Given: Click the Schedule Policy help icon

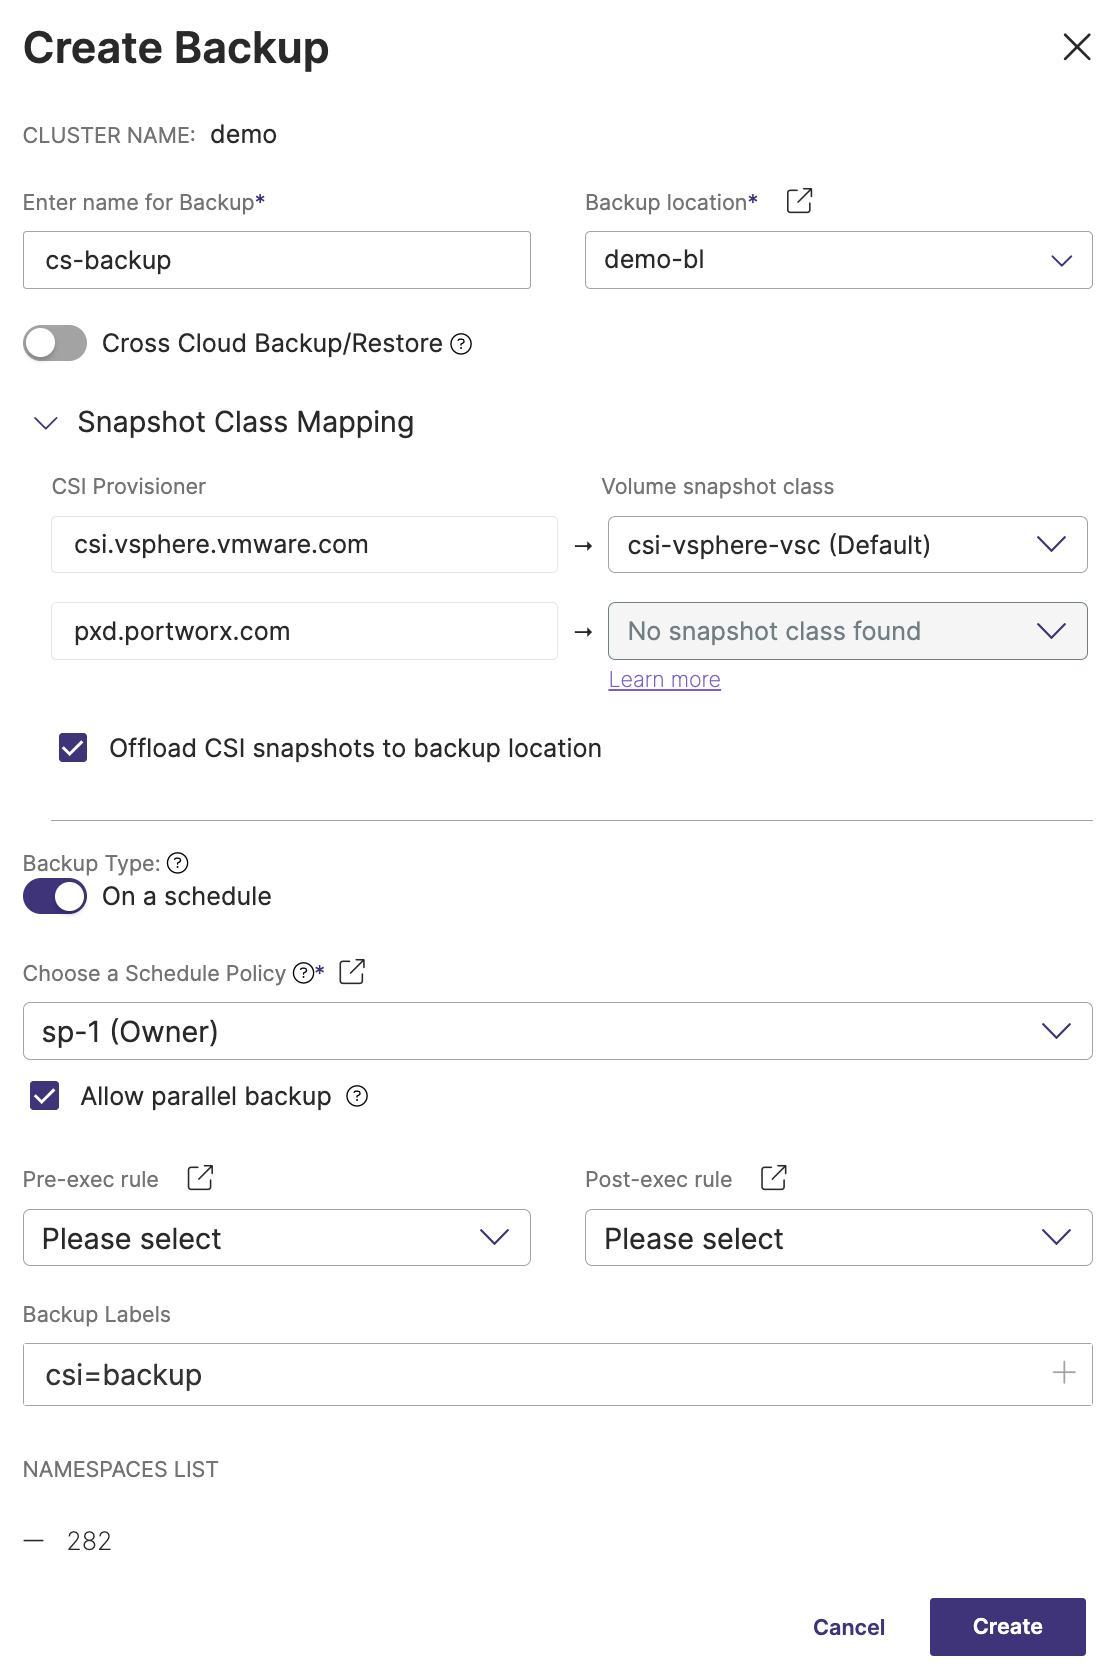Looking at the screenshot, I should coord(303,973).
